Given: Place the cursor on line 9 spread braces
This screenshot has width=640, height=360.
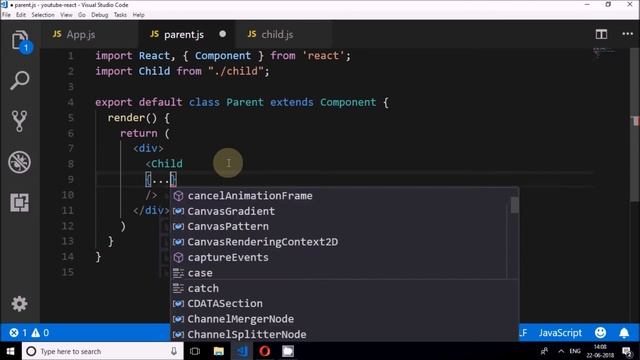Looking at the screenshot, I should coord(161,180).
